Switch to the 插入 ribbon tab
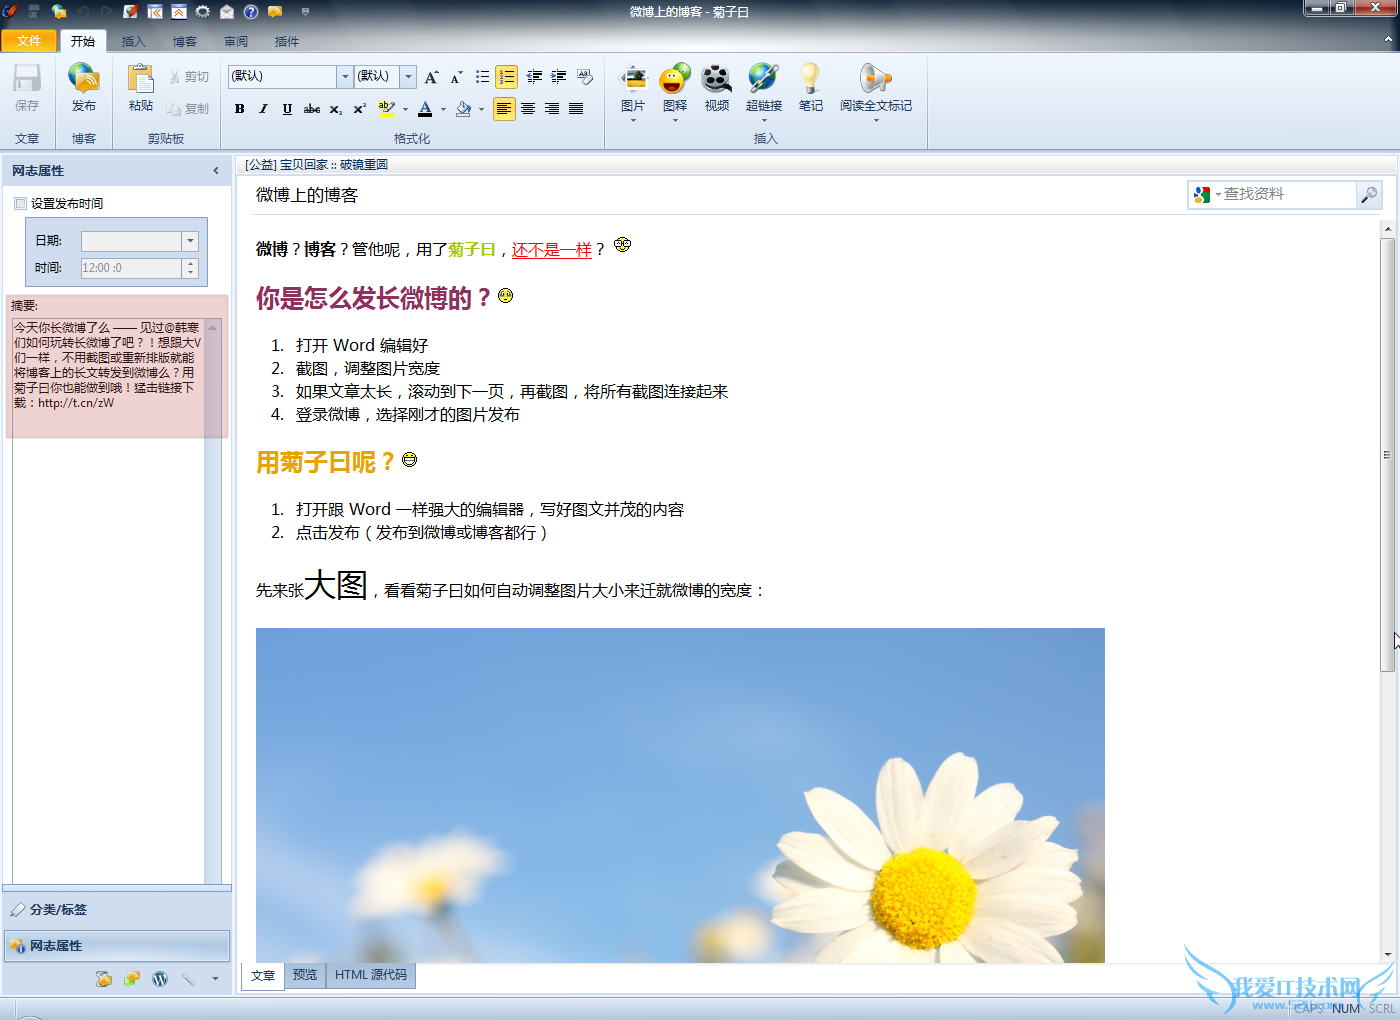Viewport: 1400px width, 1020px height. (133, 42)
